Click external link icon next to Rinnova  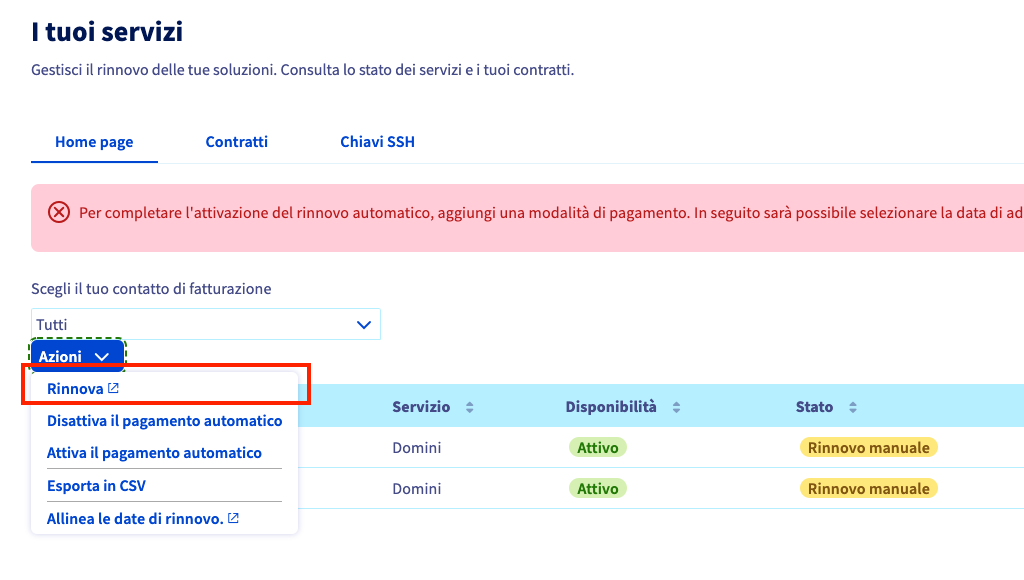(x=113, y=388)
